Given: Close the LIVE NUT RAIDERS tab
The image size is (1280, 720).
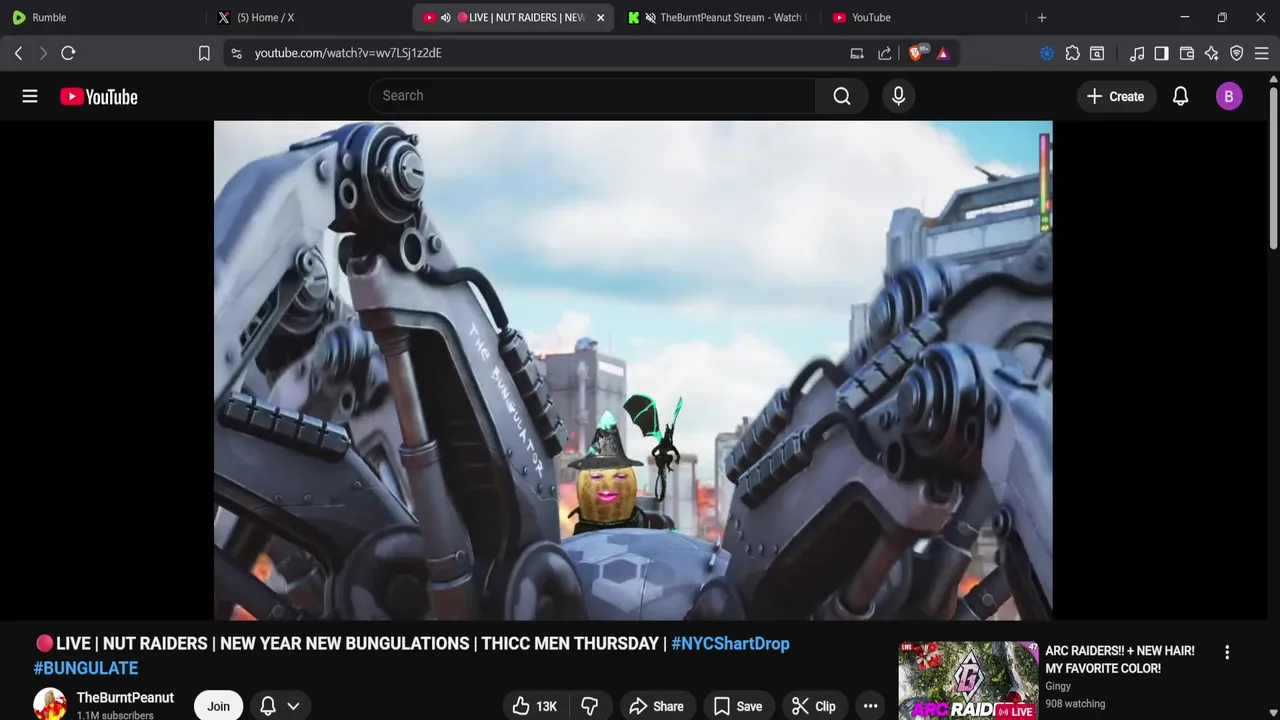Looking at the screenshot, I should coord(600,17).
